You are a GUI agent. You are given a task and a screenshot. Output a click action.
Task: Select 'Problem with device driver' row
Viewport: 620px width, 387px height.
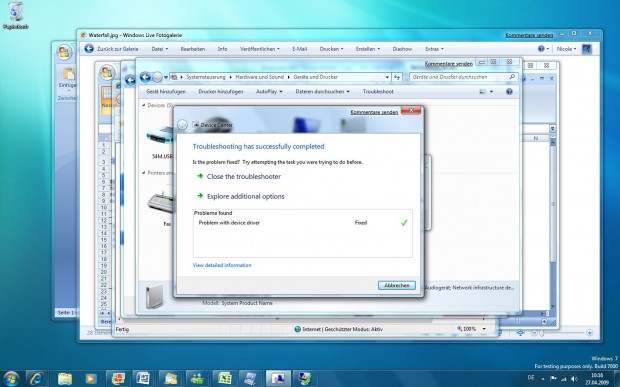pyautogui.click(x=302, y=223)
